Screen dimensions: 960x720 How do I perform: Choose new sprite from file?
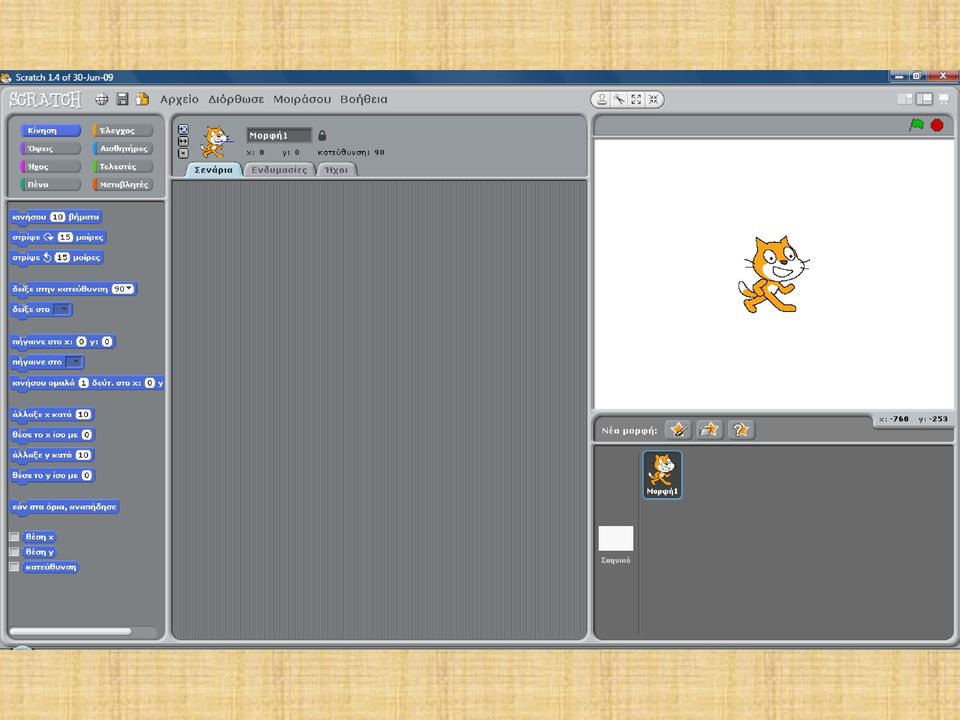point(709,430)
